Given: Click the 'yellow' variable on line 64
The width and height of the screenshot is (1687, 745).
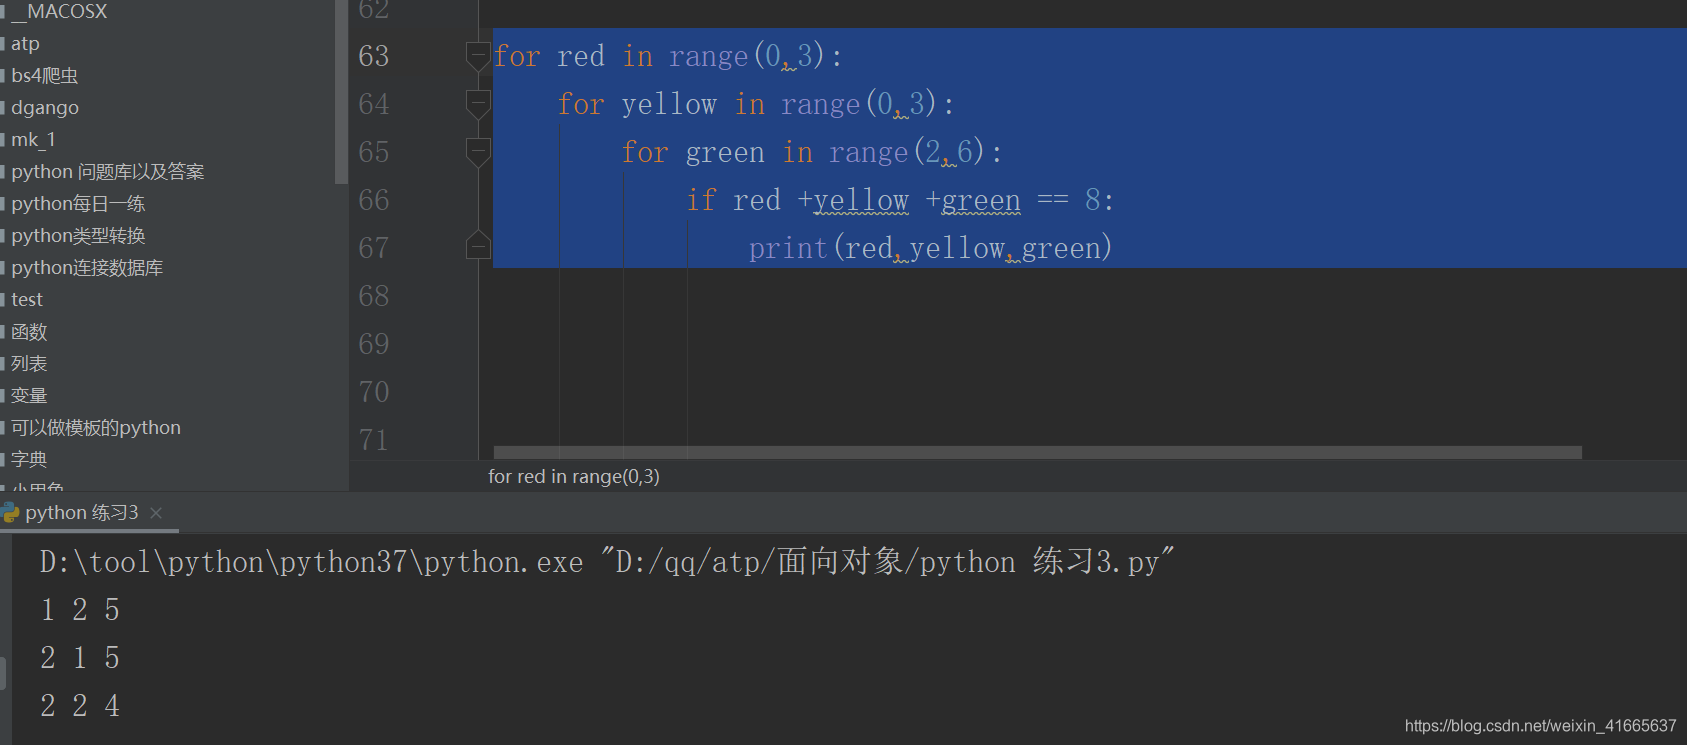Looking at the screenshot, I should coord(669,104).
